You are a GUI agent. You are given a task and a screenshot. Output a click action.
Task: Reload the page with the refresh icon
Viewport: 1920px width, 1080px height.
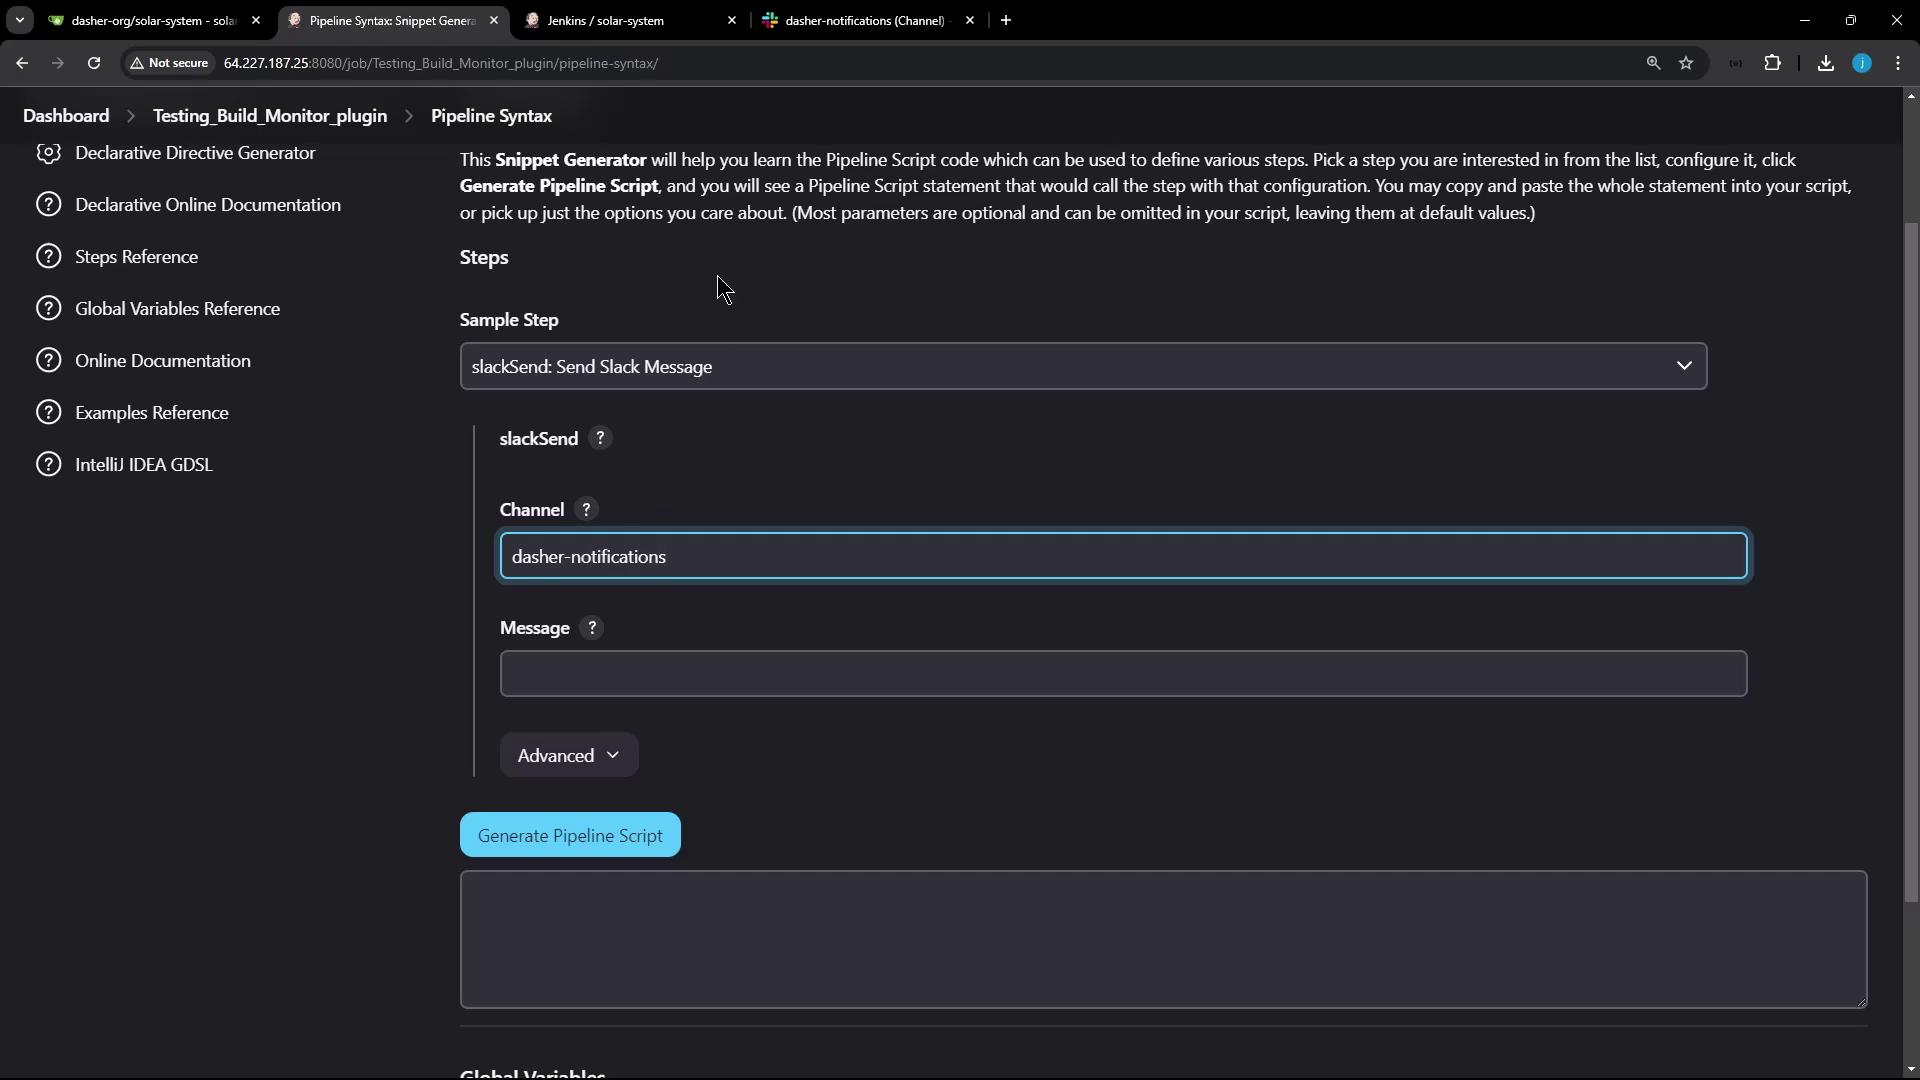pyautogui.click(x=94, y=63)
